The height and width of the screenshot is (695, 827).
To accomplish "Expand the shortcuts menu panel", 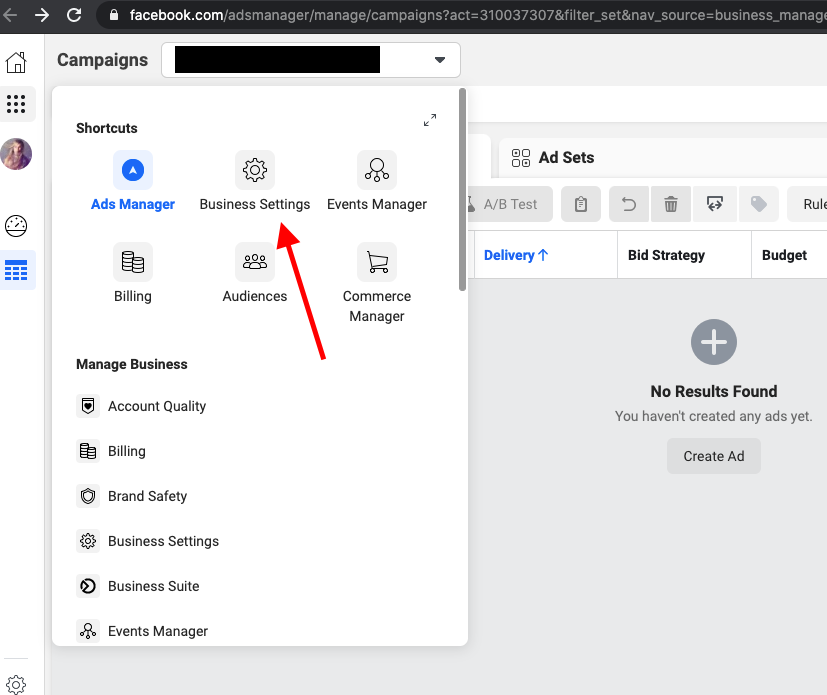I will (x=430, y=120).
